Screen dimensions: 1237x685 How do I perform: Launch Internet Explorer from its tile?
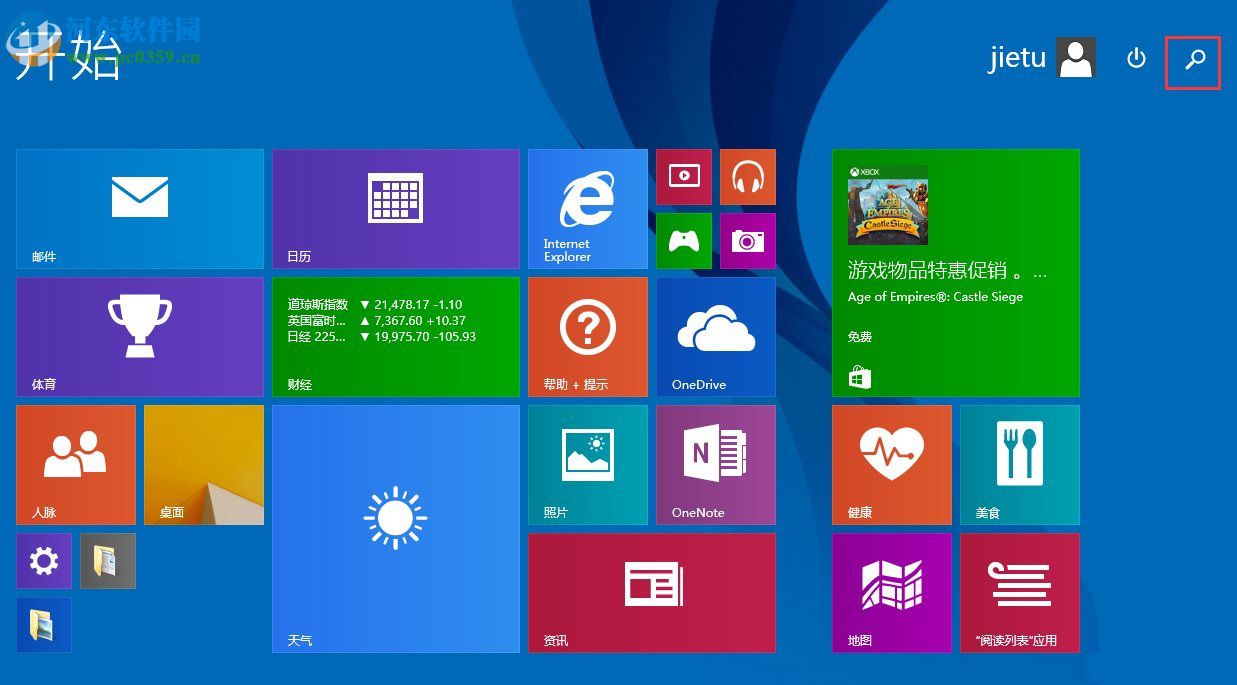click(x=587, y=208)
